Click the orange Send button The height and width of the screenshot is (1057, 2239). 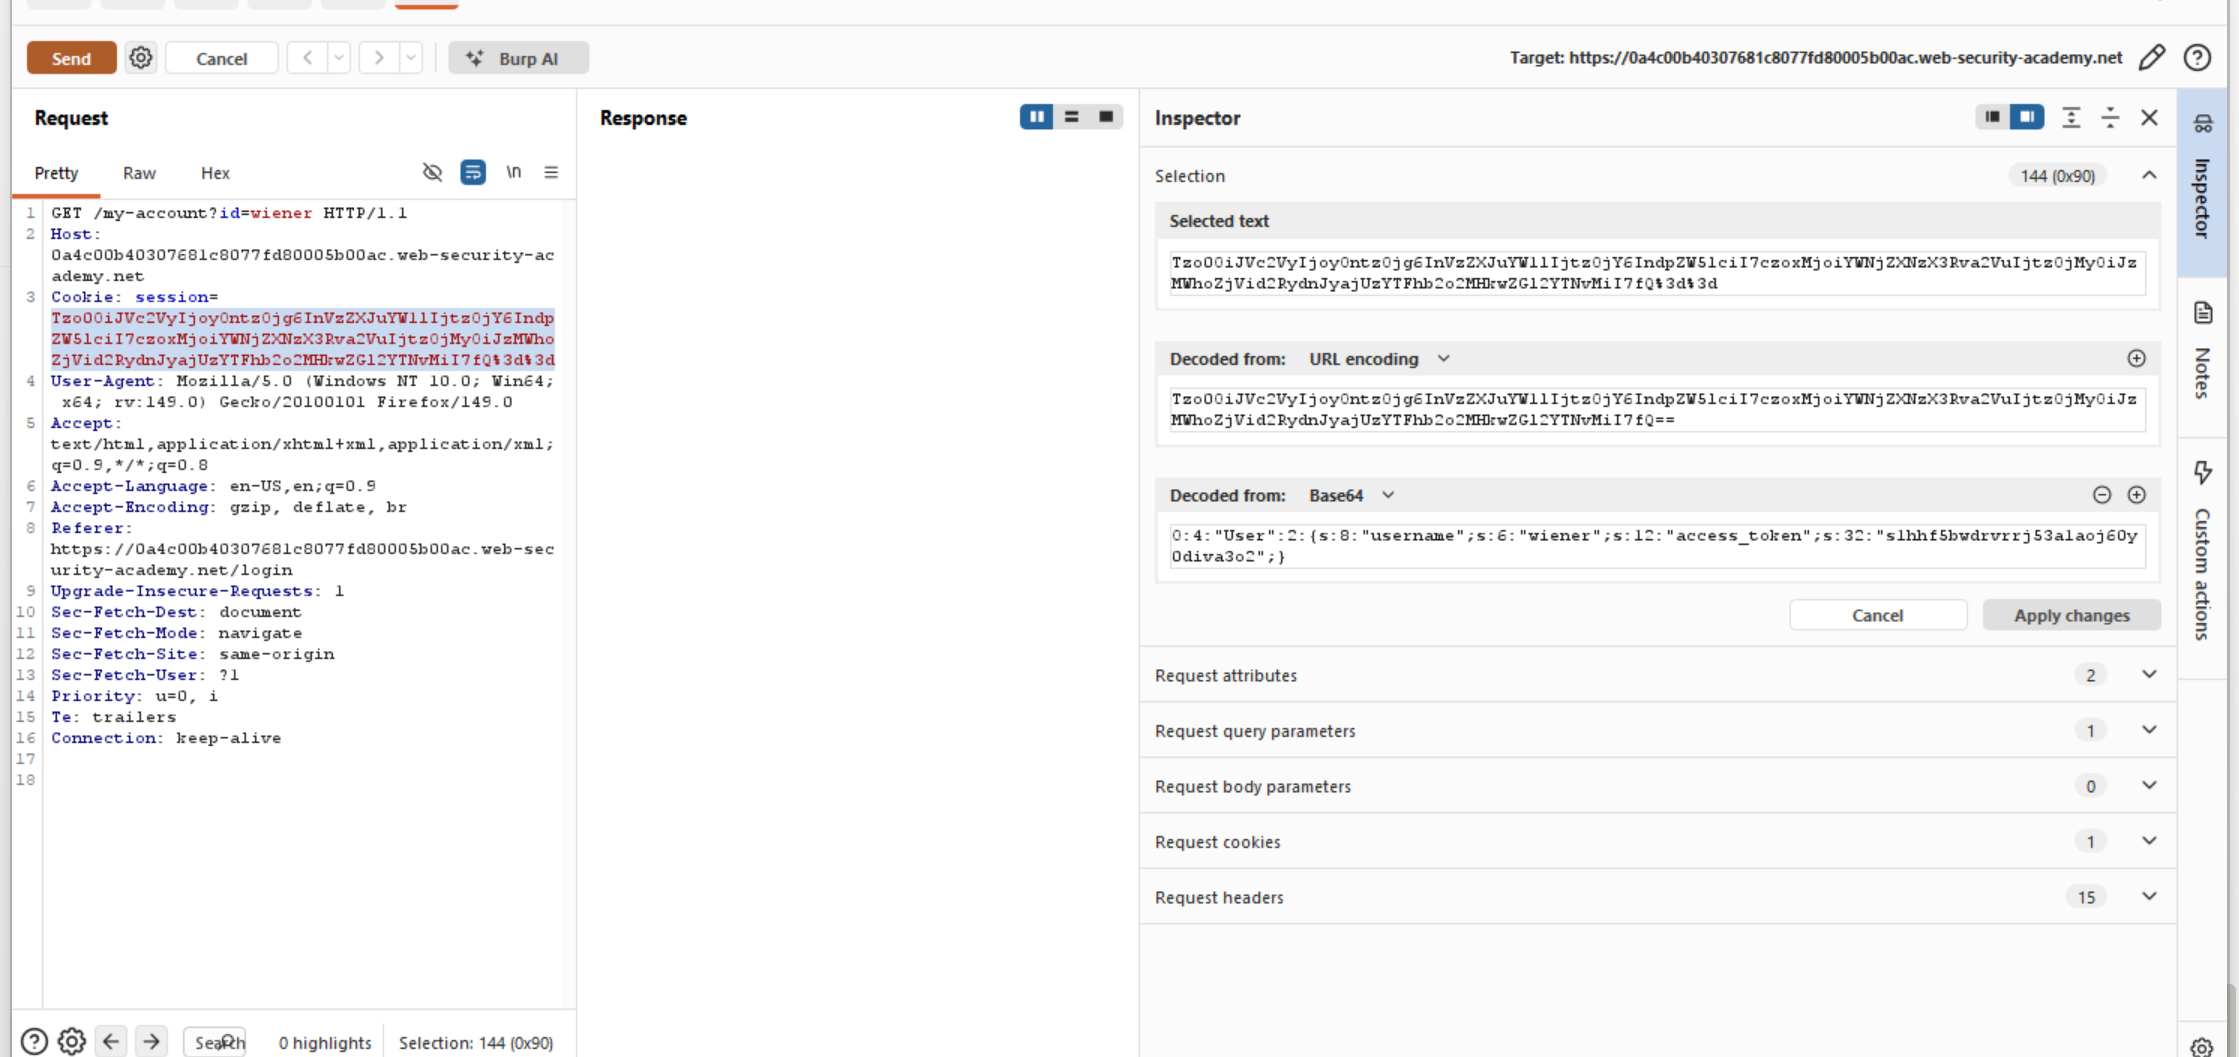(x=71, y=58)
